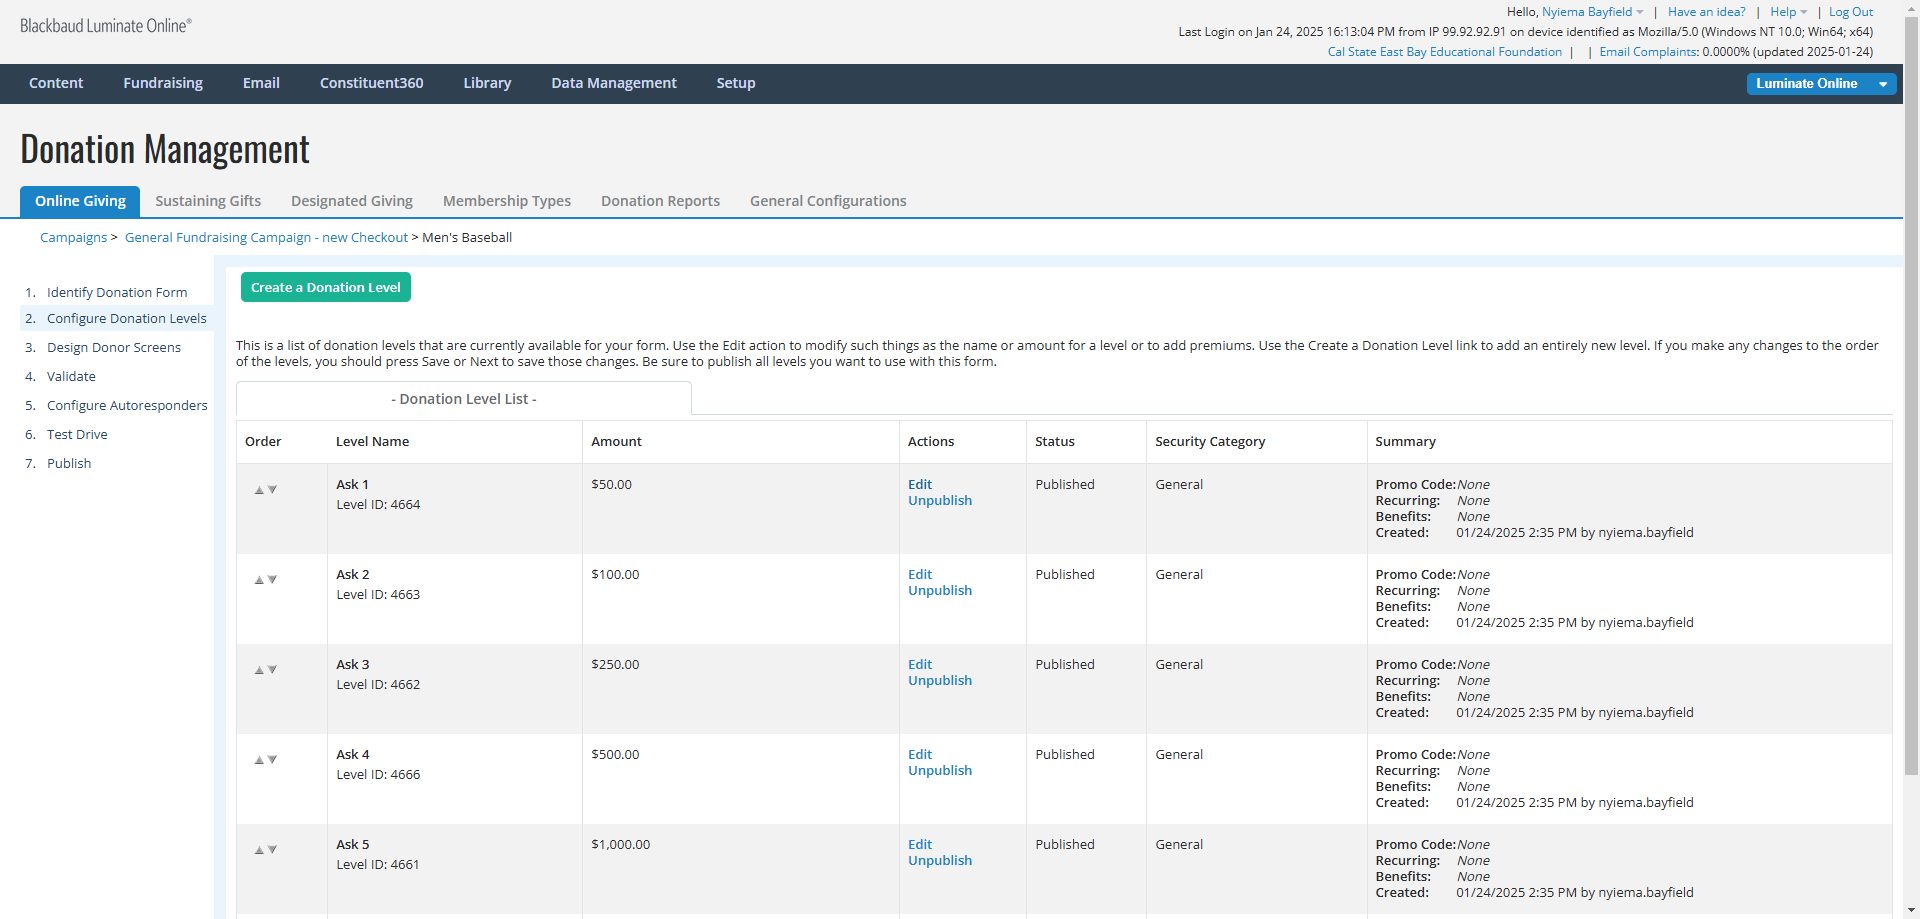Move Ask 2 level up arrow
Viewport: 1920px width, 919px height.
(259, 580)
